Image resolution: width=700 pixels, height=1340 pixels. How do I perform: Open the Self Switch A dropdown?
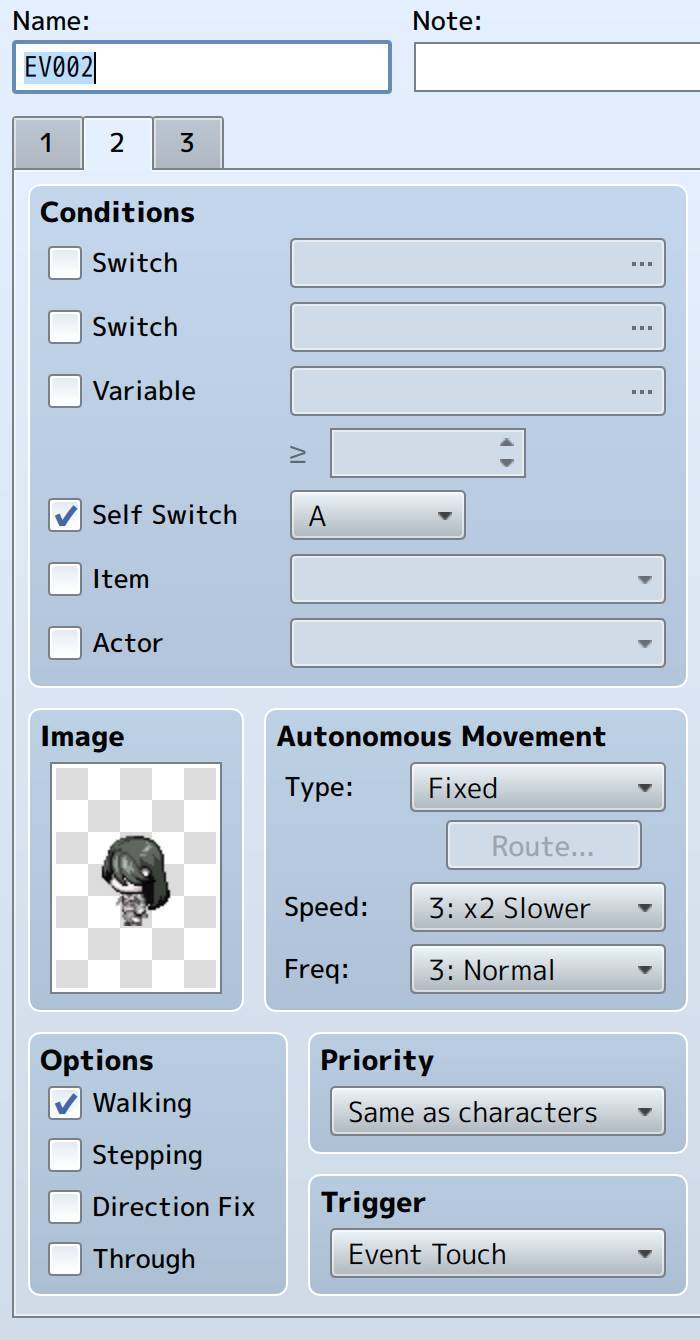click(x=377, y=515)
